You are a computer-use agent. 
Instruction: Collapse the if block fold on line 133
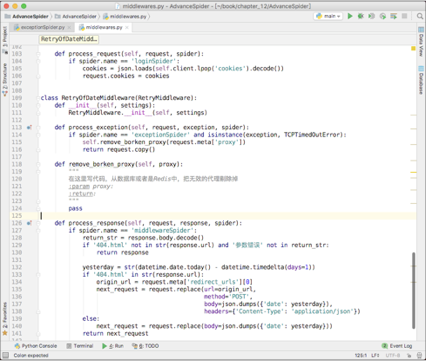[38, 275]
